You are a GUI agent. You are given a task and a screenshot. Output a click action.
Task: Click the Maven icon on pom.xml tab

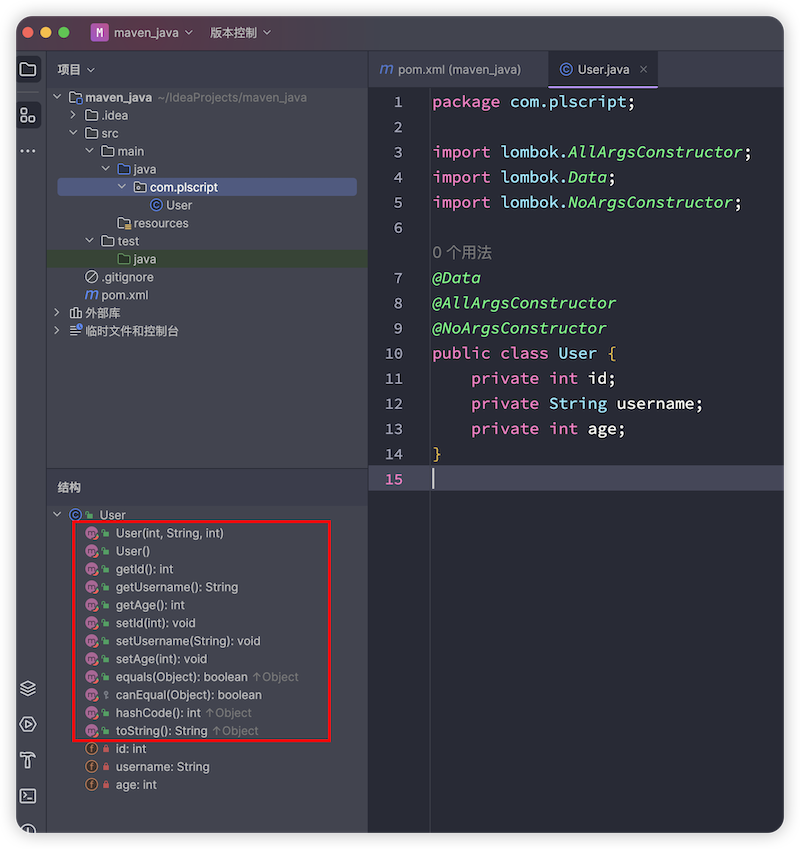(x=386, y=69)
